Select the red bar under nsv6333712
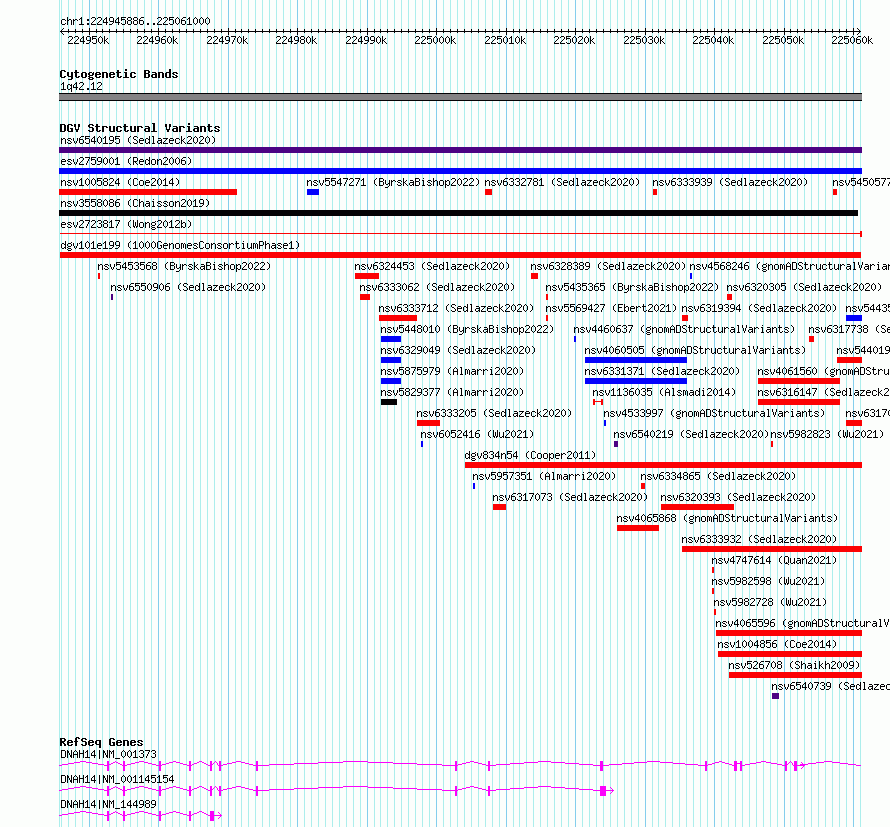This screenshot has width=890, height=827. (x=398, y=318)
